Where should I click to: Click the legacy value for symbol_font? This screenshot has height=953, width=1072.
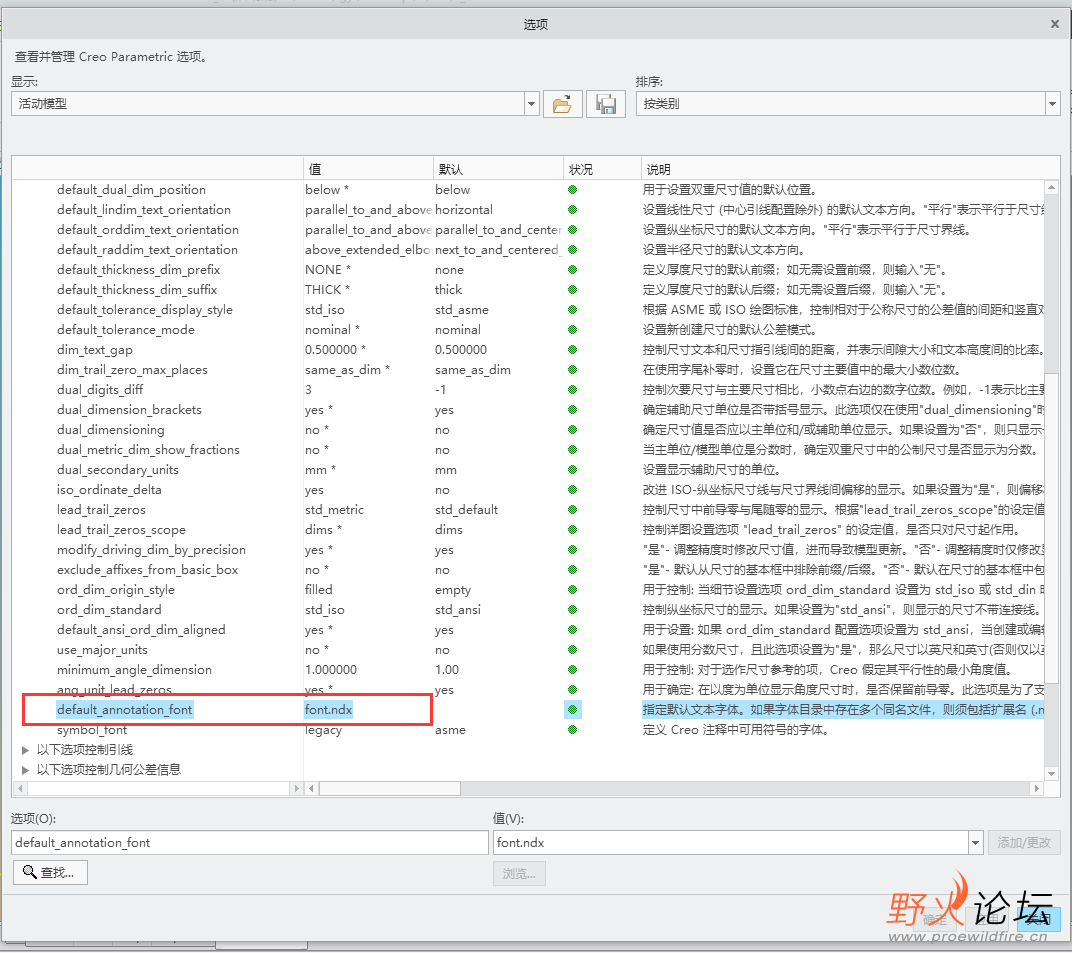click(x=323, y=729)
